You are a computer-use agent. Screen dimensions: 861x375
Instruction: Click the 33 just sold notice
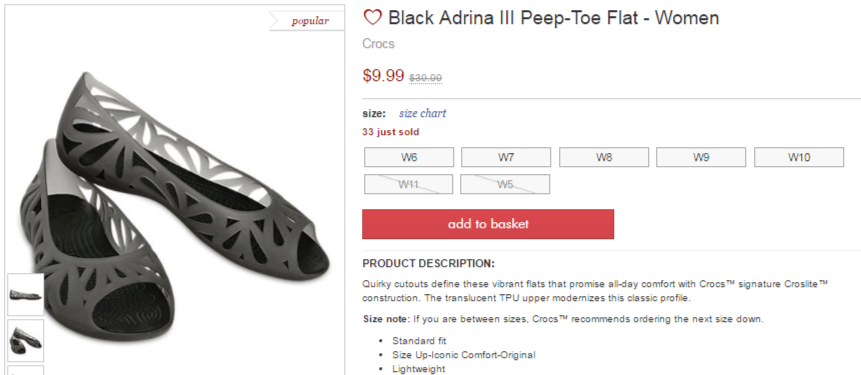coord(390,132)
